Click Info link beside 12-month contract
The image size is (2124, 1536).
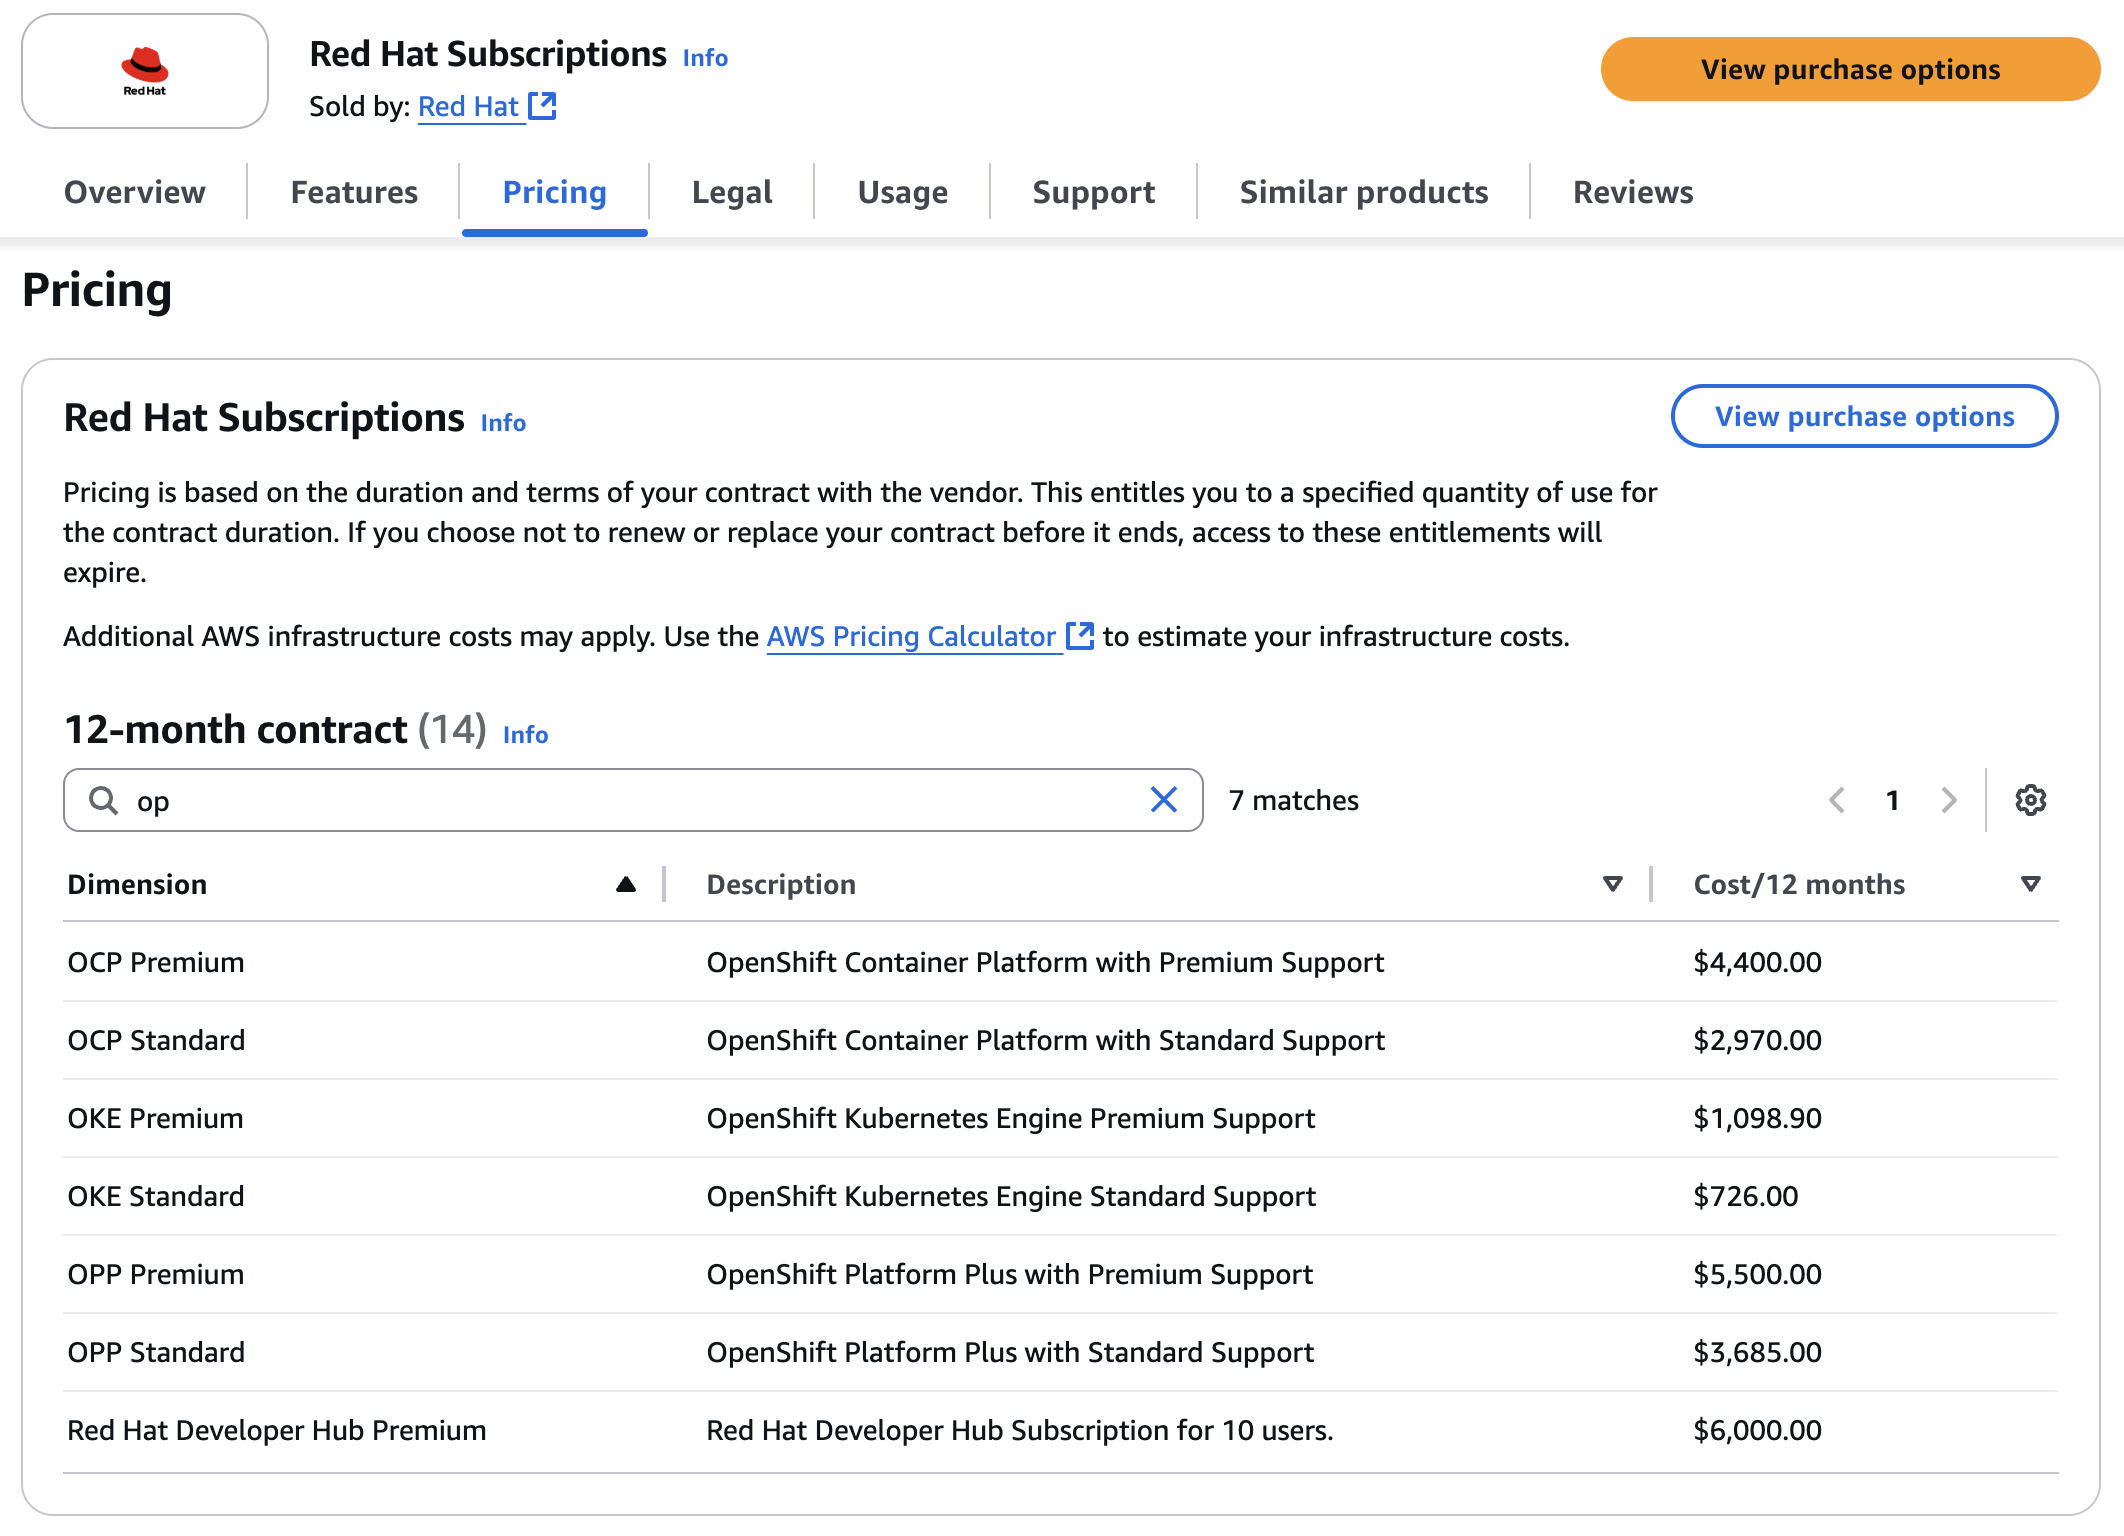tap(525, 735)
